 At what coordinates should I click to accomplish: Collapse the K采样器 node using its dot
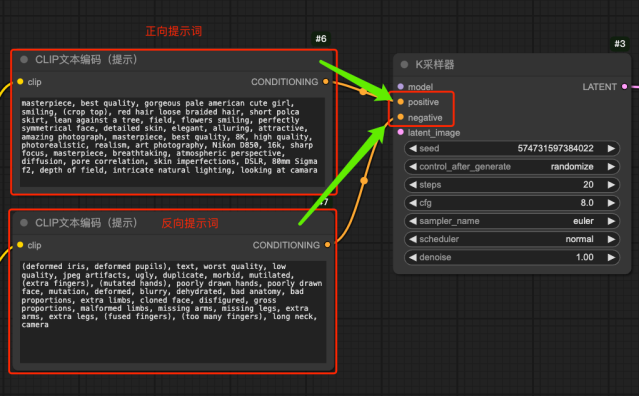pos(404,64)
